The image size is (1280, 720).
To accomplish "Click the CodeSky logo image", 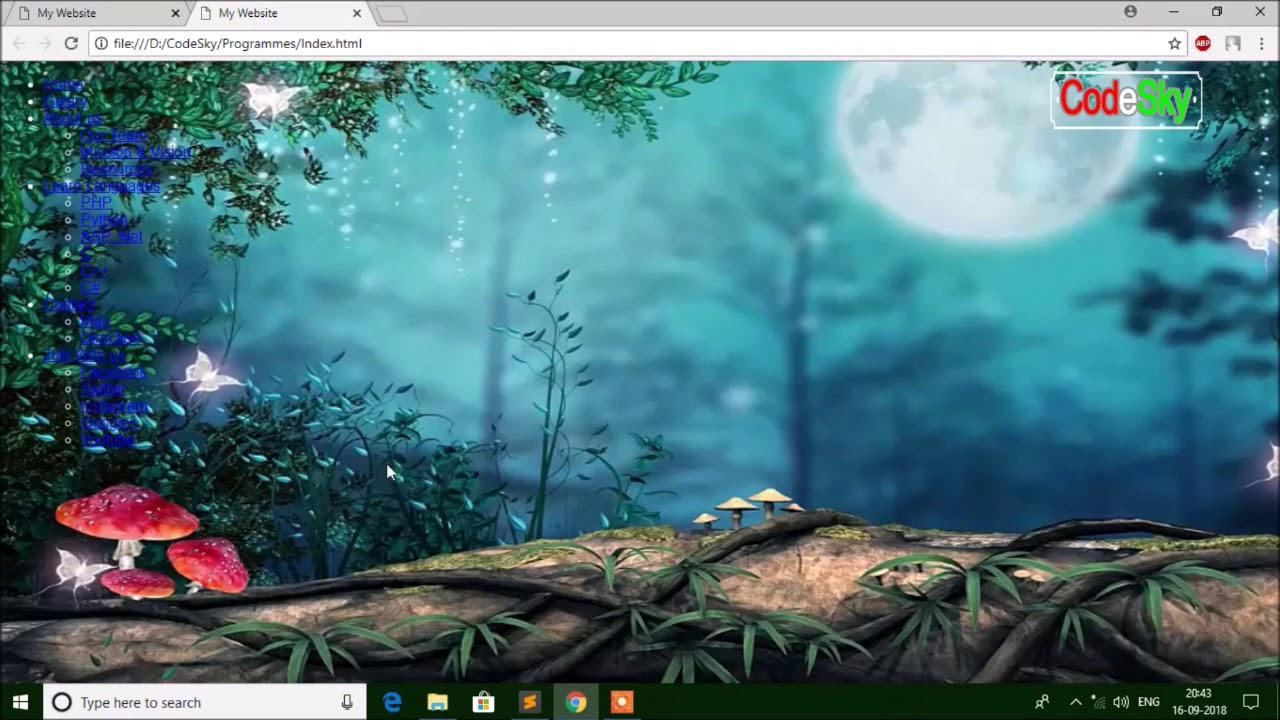I will click(1126, 99).
